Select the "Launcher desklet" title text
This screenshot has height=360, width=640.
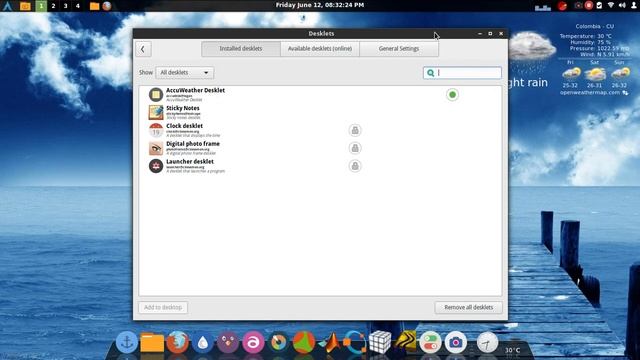pyautogui.click(x=190, y=162)
